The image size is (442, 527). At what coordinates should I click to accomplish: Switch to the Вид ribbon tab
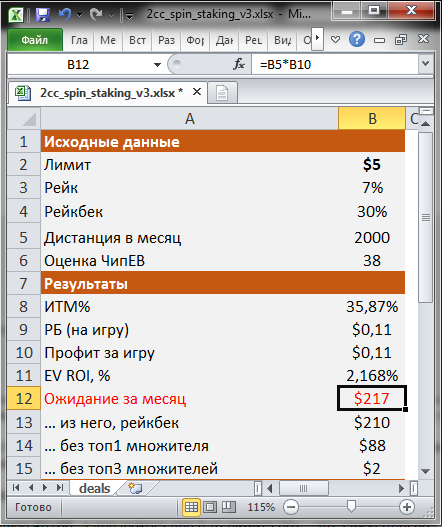pos(282,40)
